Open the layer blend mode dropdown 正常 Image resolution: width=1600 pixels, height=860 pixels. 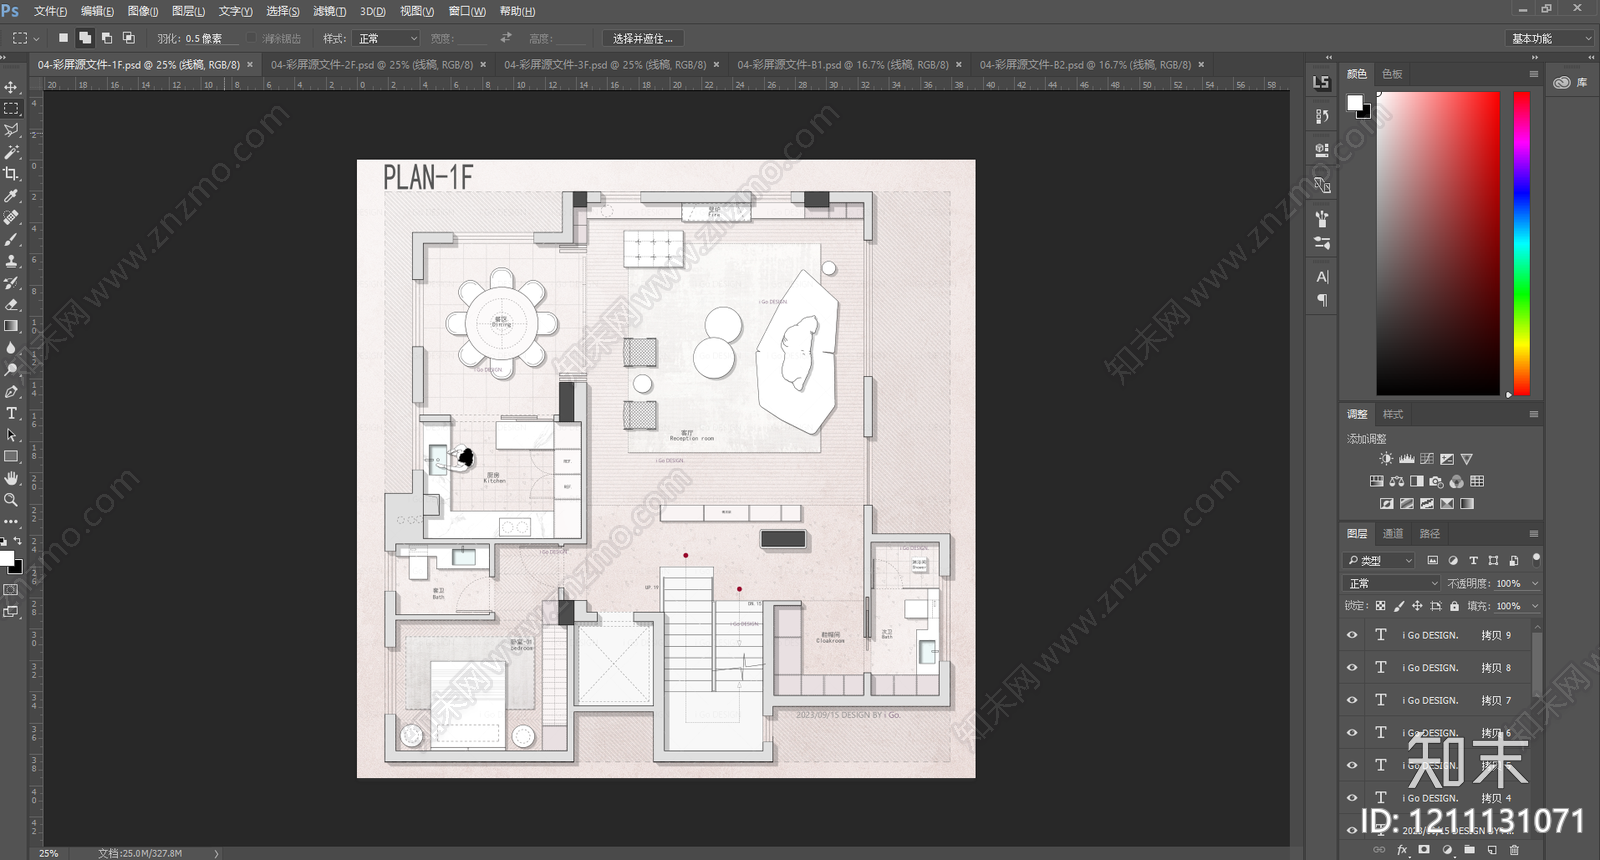coord(1393,583)
